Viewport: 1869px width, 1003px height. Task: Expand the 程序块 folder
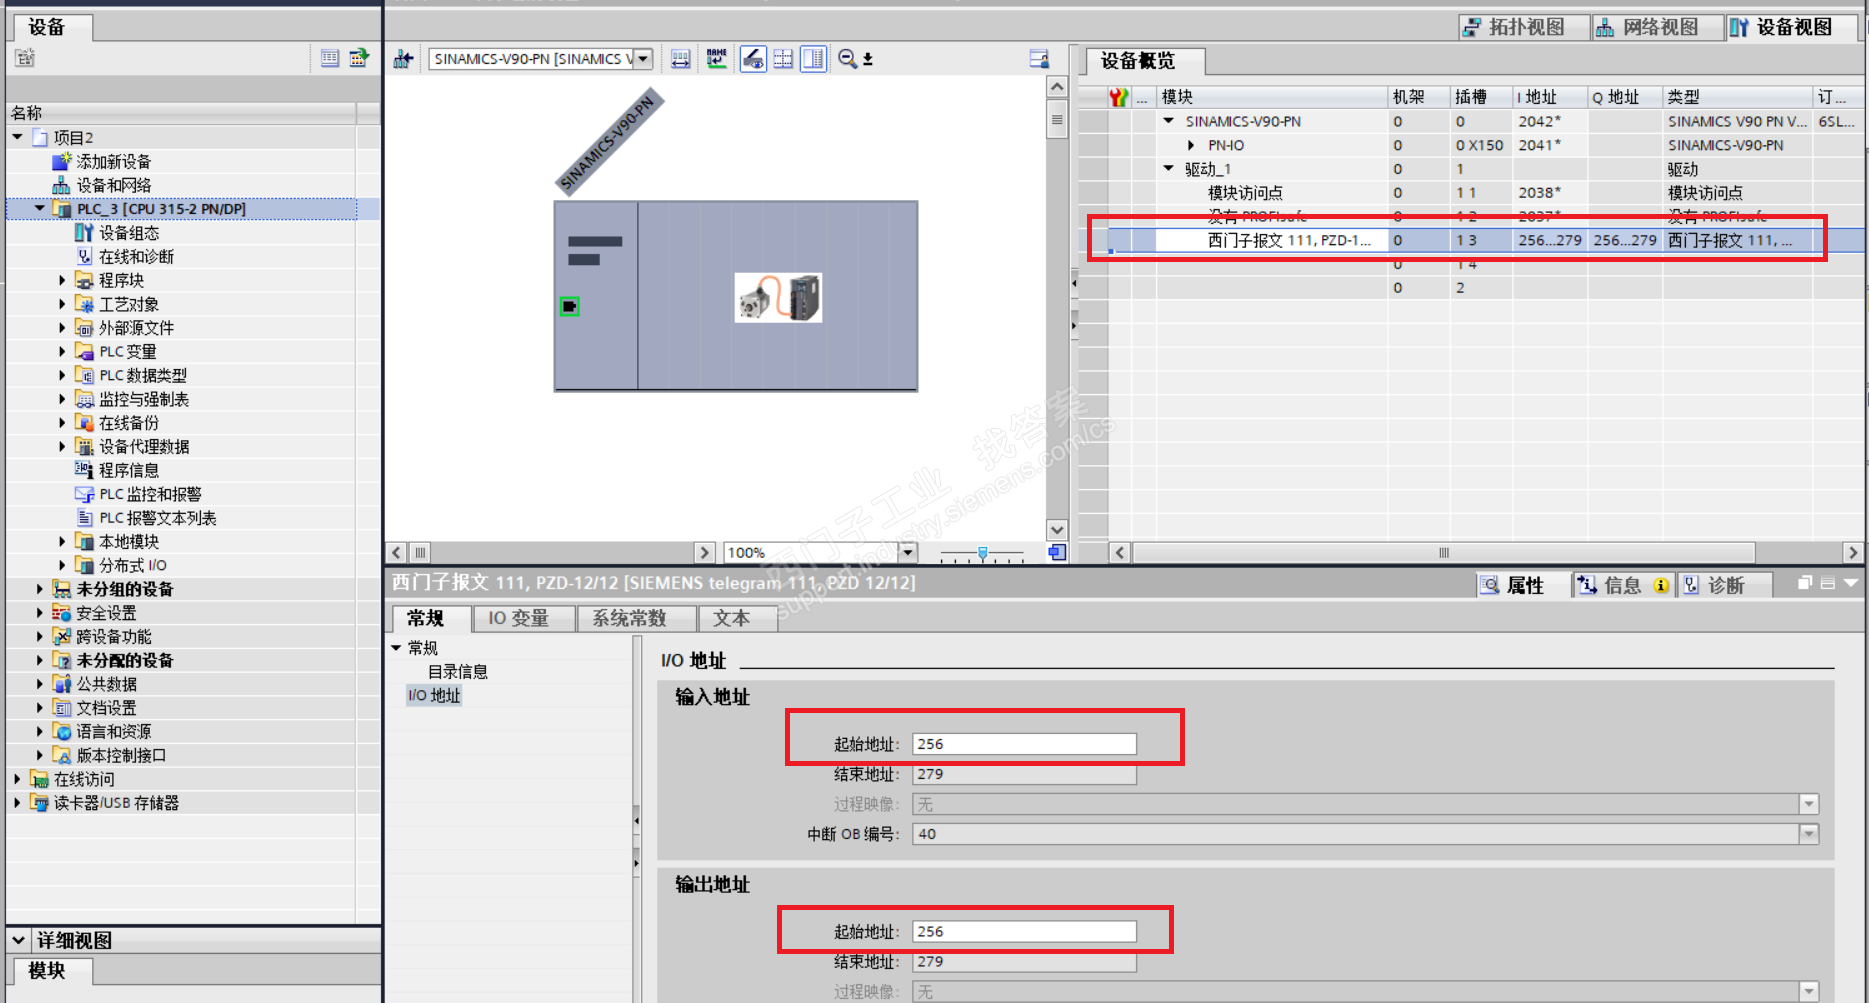tap(62, 281)
